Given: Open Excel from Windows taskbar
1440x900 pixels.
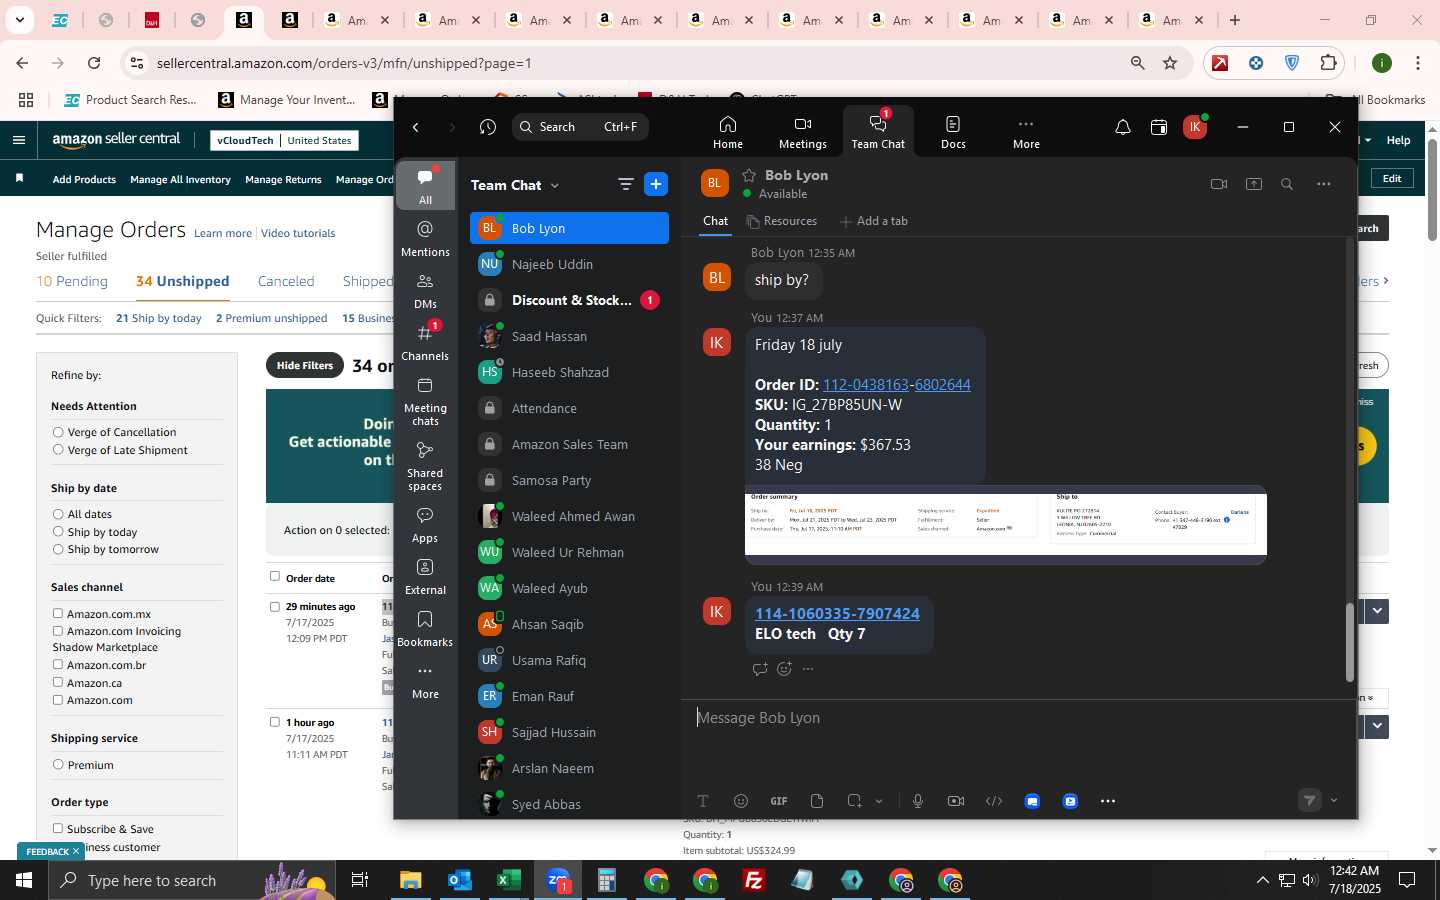Looking at the screenshot, I should pos(509,880).
